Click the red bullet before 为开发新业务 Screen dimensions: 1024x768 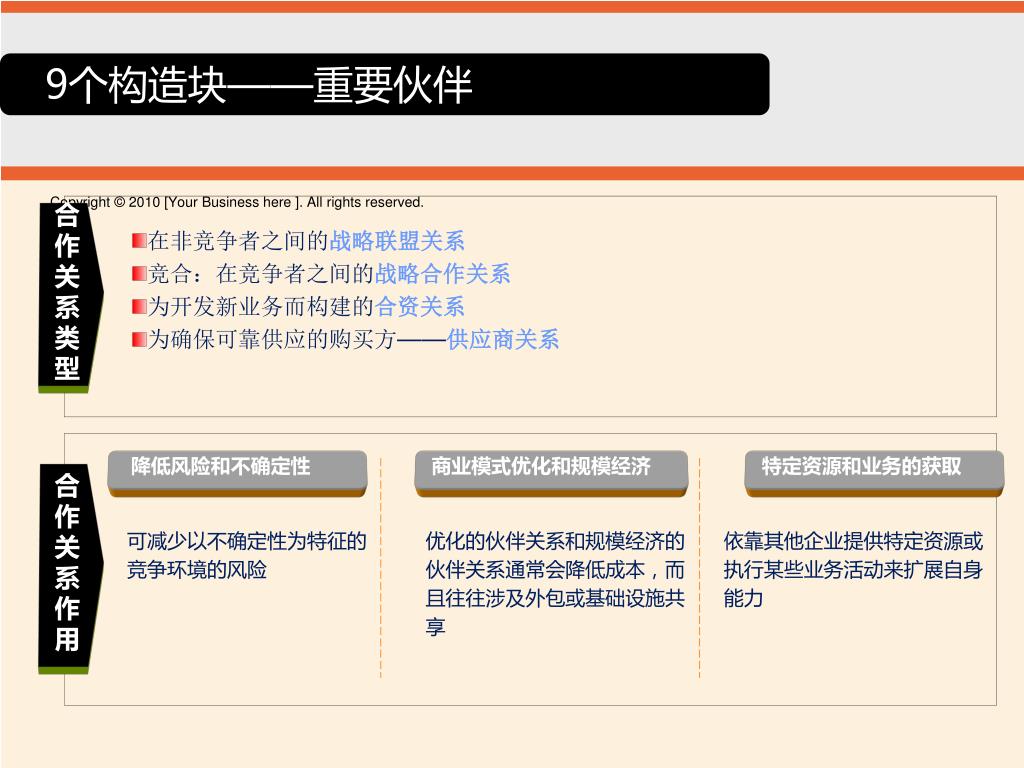[139, 306]
